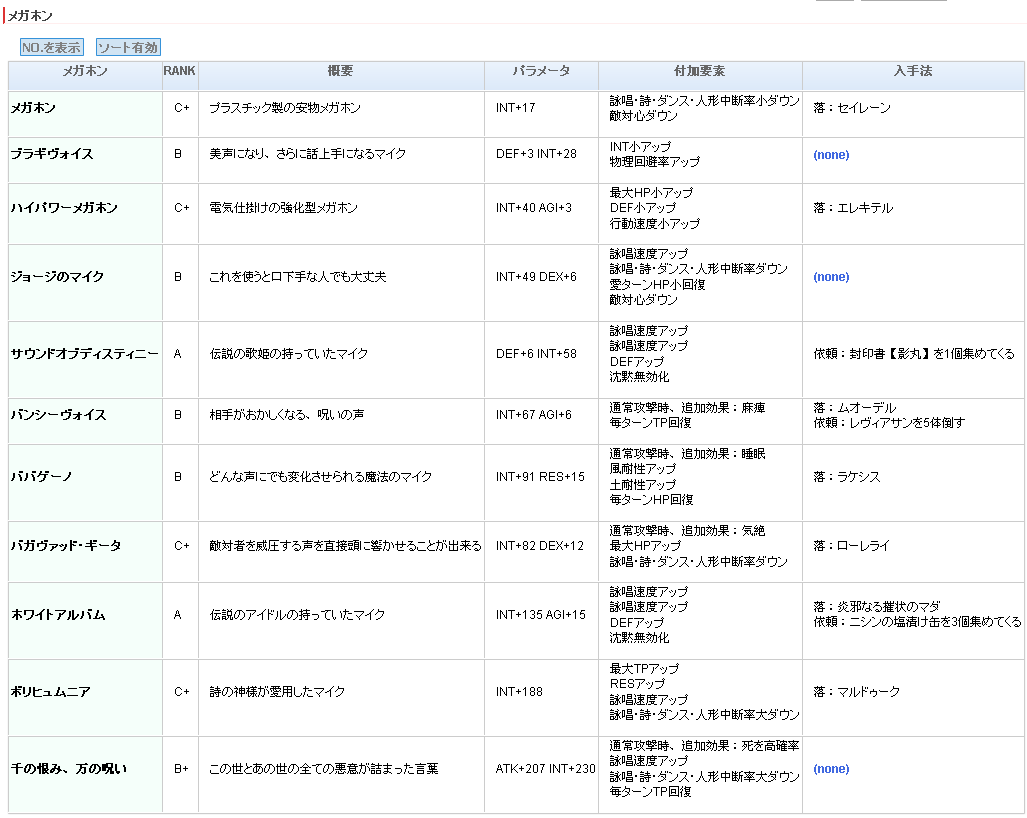Select the バガヴァッド・ギータ name cell

[x=66, y=546]
